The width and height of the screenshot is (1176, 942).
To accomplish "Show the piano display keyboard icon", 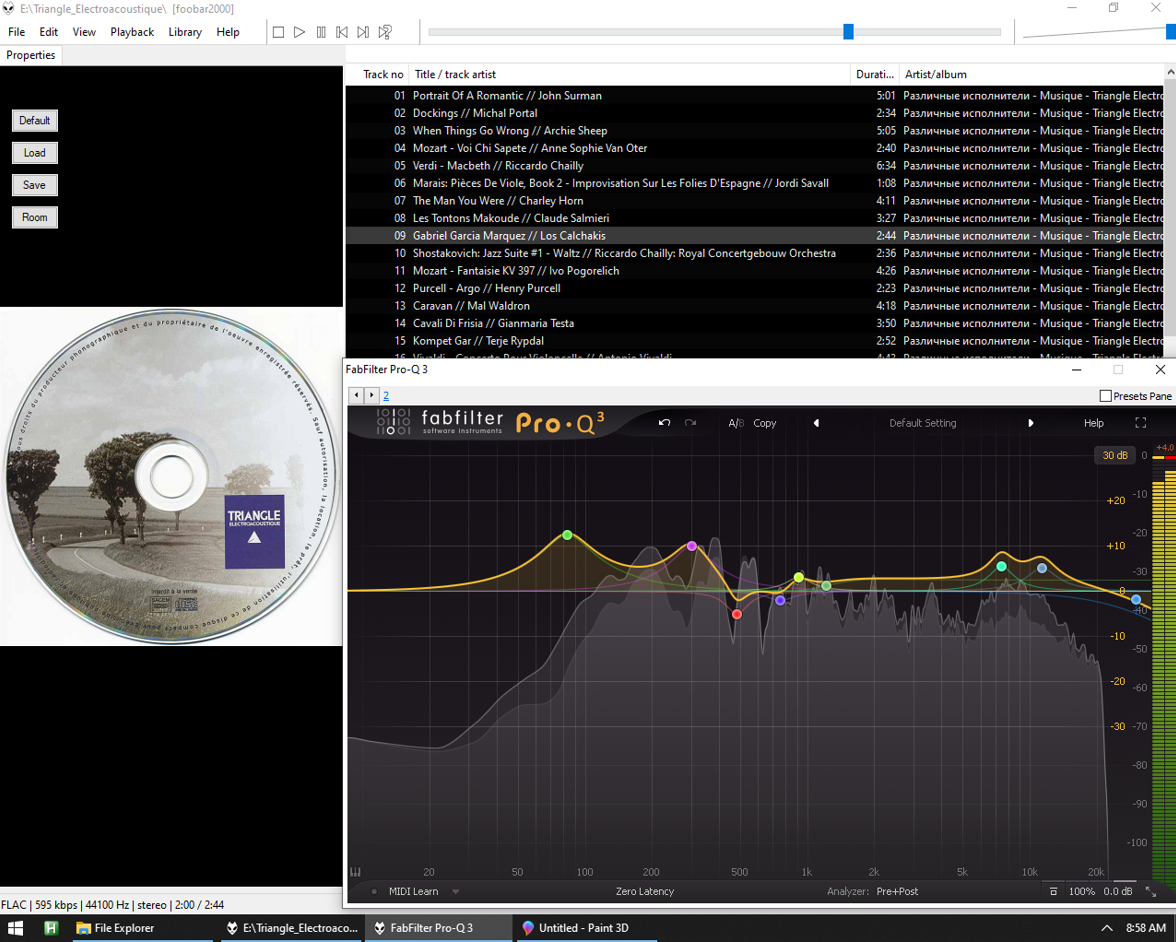I will 356,872.
